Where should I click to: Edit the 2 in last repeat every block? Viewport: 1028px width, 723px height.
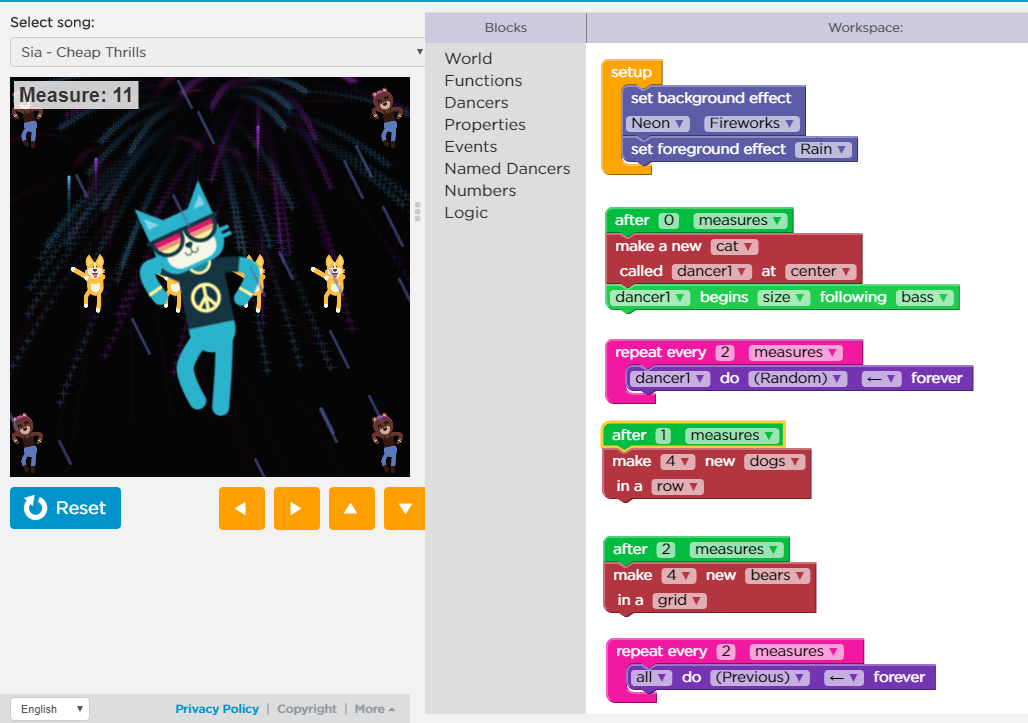(x=725, y=652)
